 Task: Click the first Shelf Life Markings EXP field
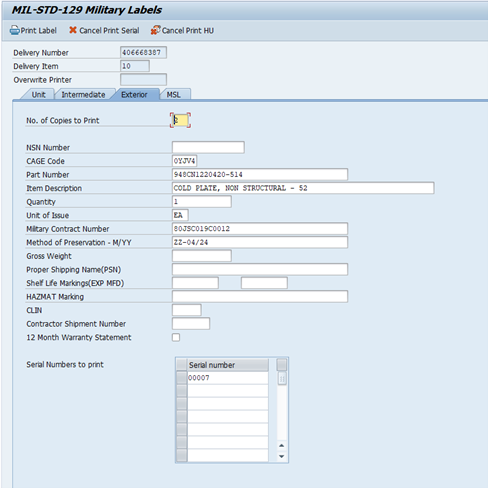(195, 283)
